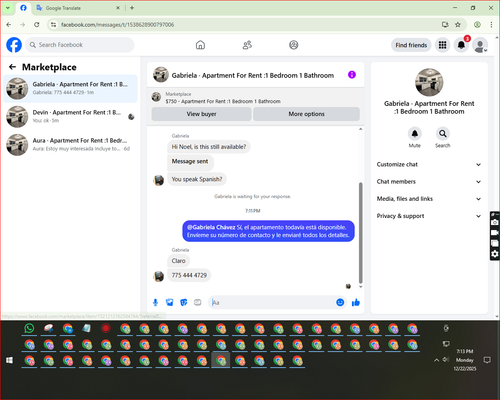Click the View buyer button
The image size is (500, 400).
(x=201, y=114)
